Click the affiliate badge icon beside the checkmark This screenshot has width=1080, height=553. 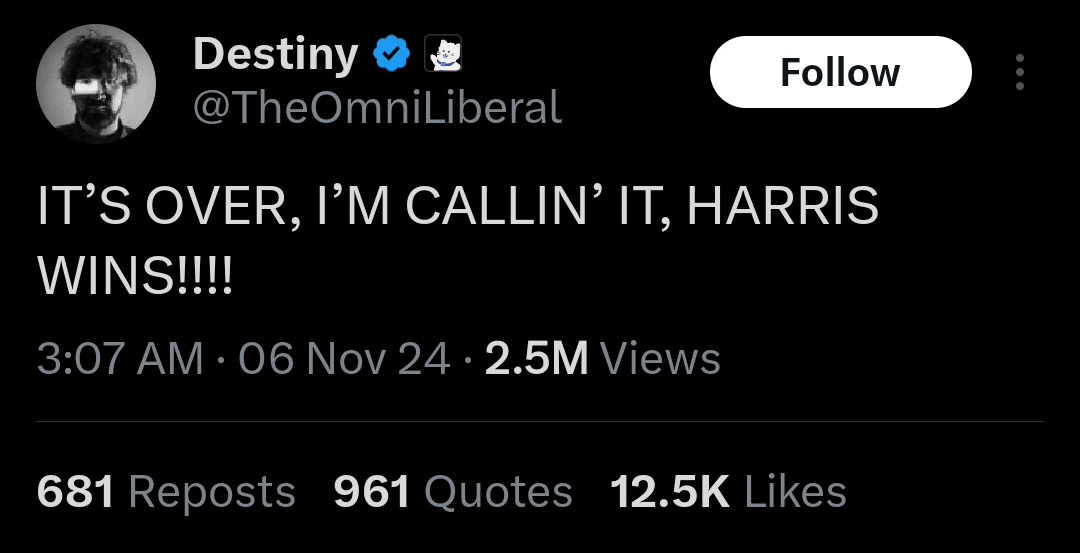pyautogui.click(x=441, y=54)
